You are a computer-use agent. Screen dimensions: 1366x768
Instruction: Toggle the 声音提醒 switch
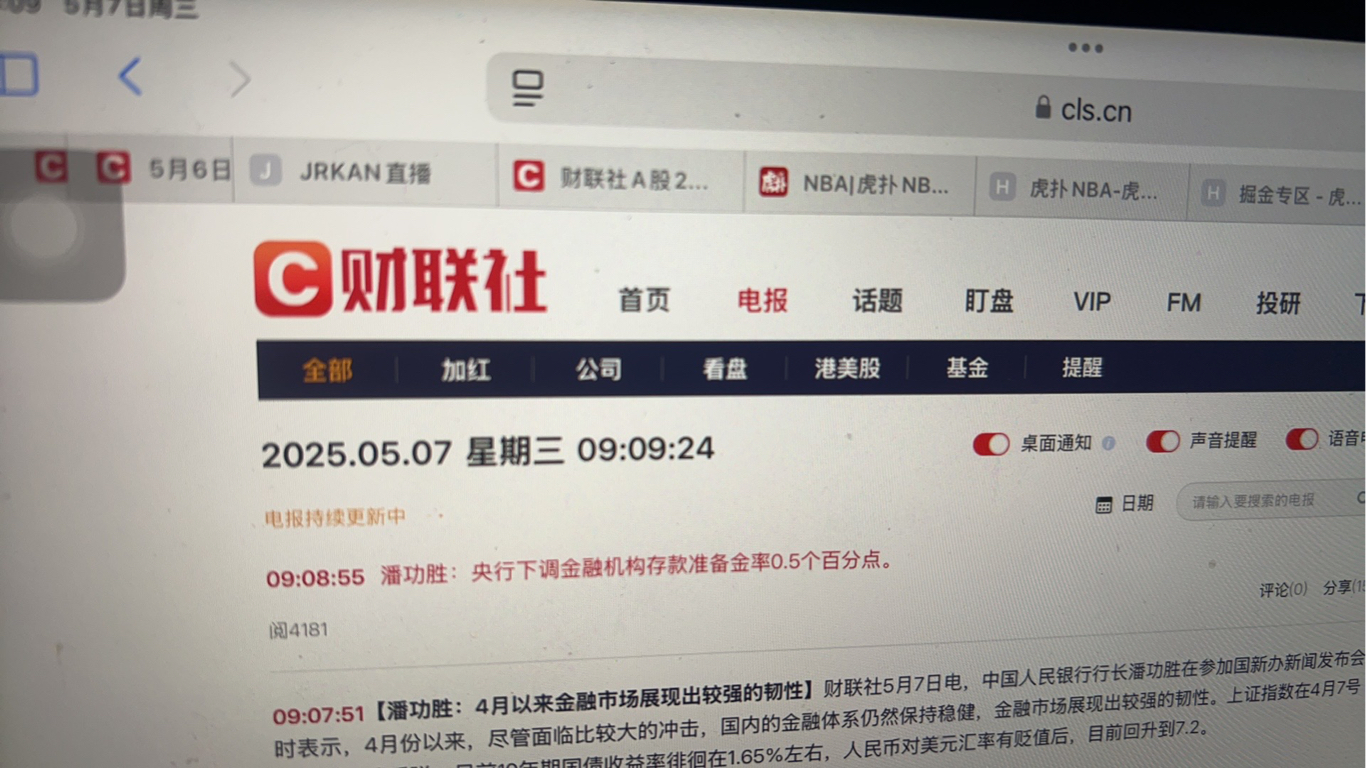(x=1163, y=441)
